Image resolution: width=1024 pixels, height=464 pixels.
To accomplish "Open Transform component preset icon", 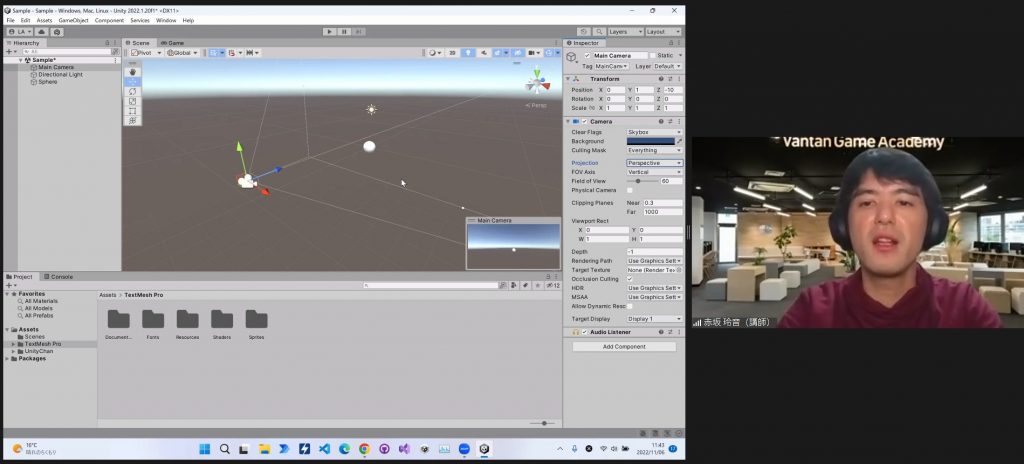I will point(670,79).
